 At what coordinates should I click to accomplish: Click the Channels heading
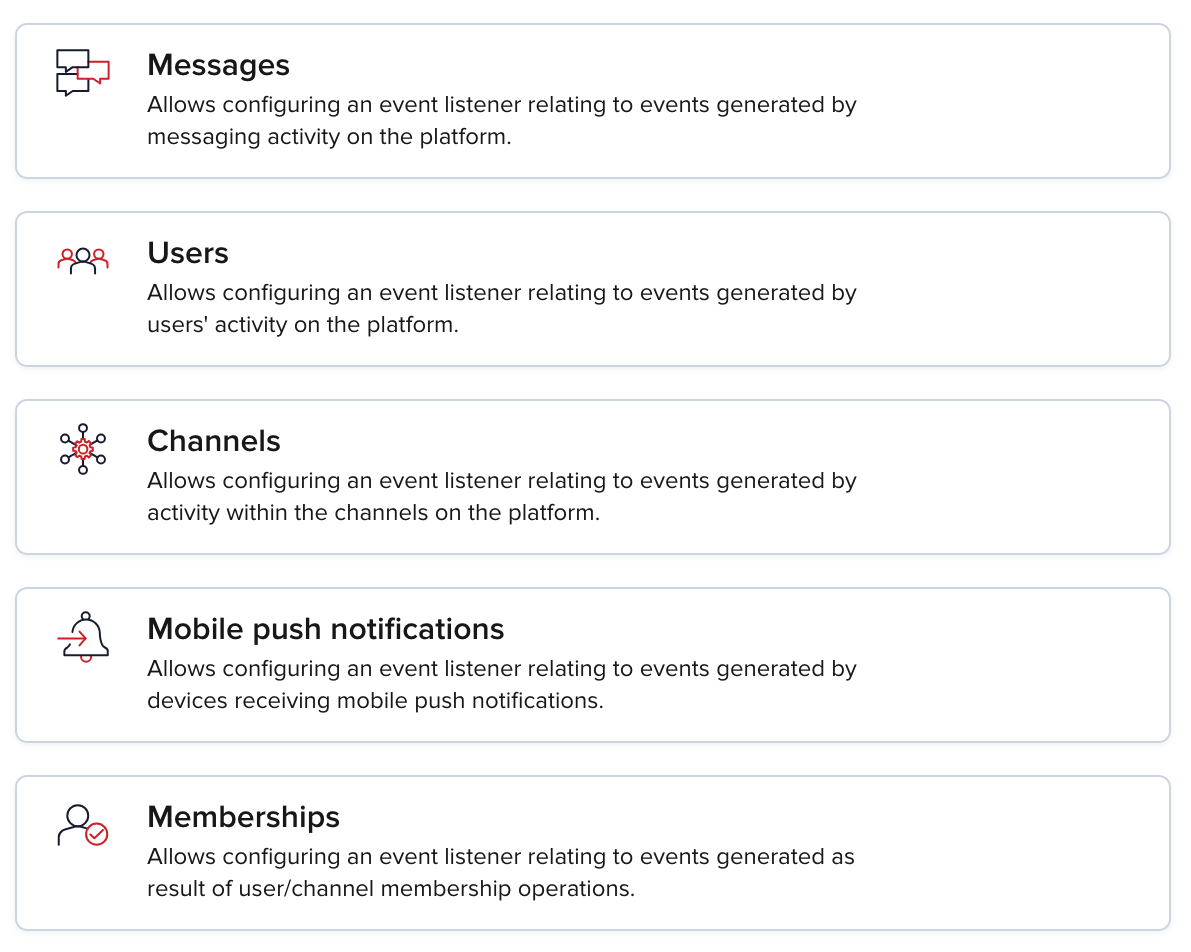coord(213,440)
